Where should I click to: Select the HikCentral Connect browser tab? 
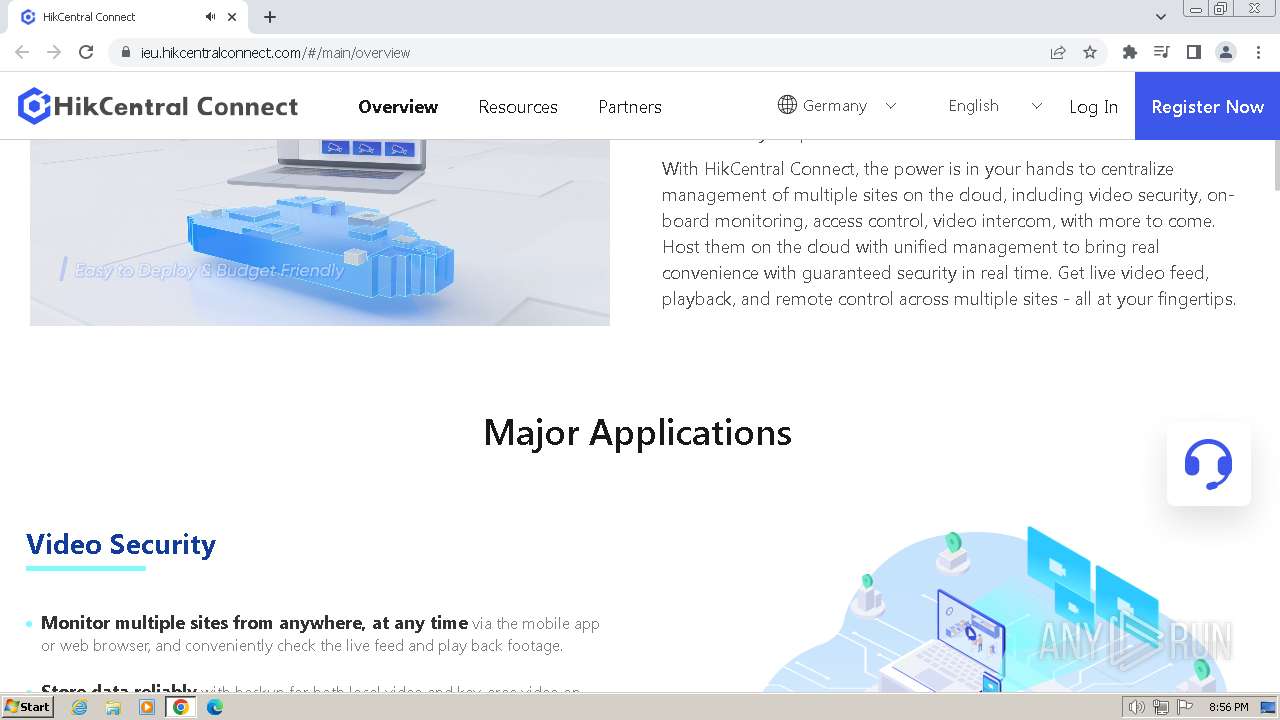130,17
